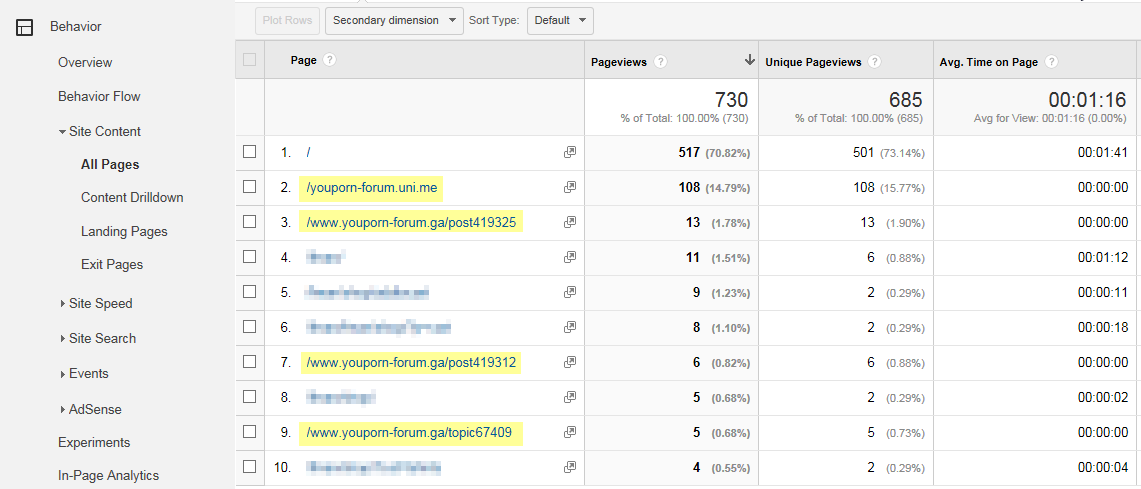Open Content Drilldown report
This screenshot has height=489, width=1141.
click(132, 197)
